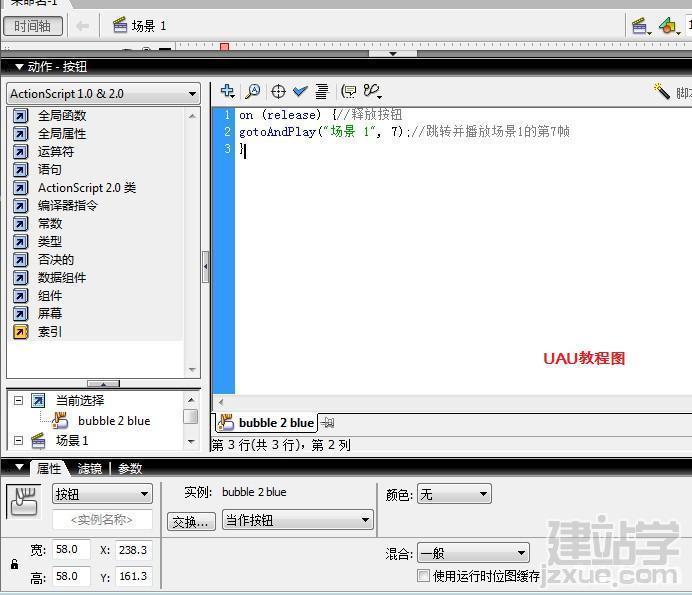Viewport: 692px width, 595px height.
Task: Collapse the Properties panel triangle
Action: pos(19,467)
